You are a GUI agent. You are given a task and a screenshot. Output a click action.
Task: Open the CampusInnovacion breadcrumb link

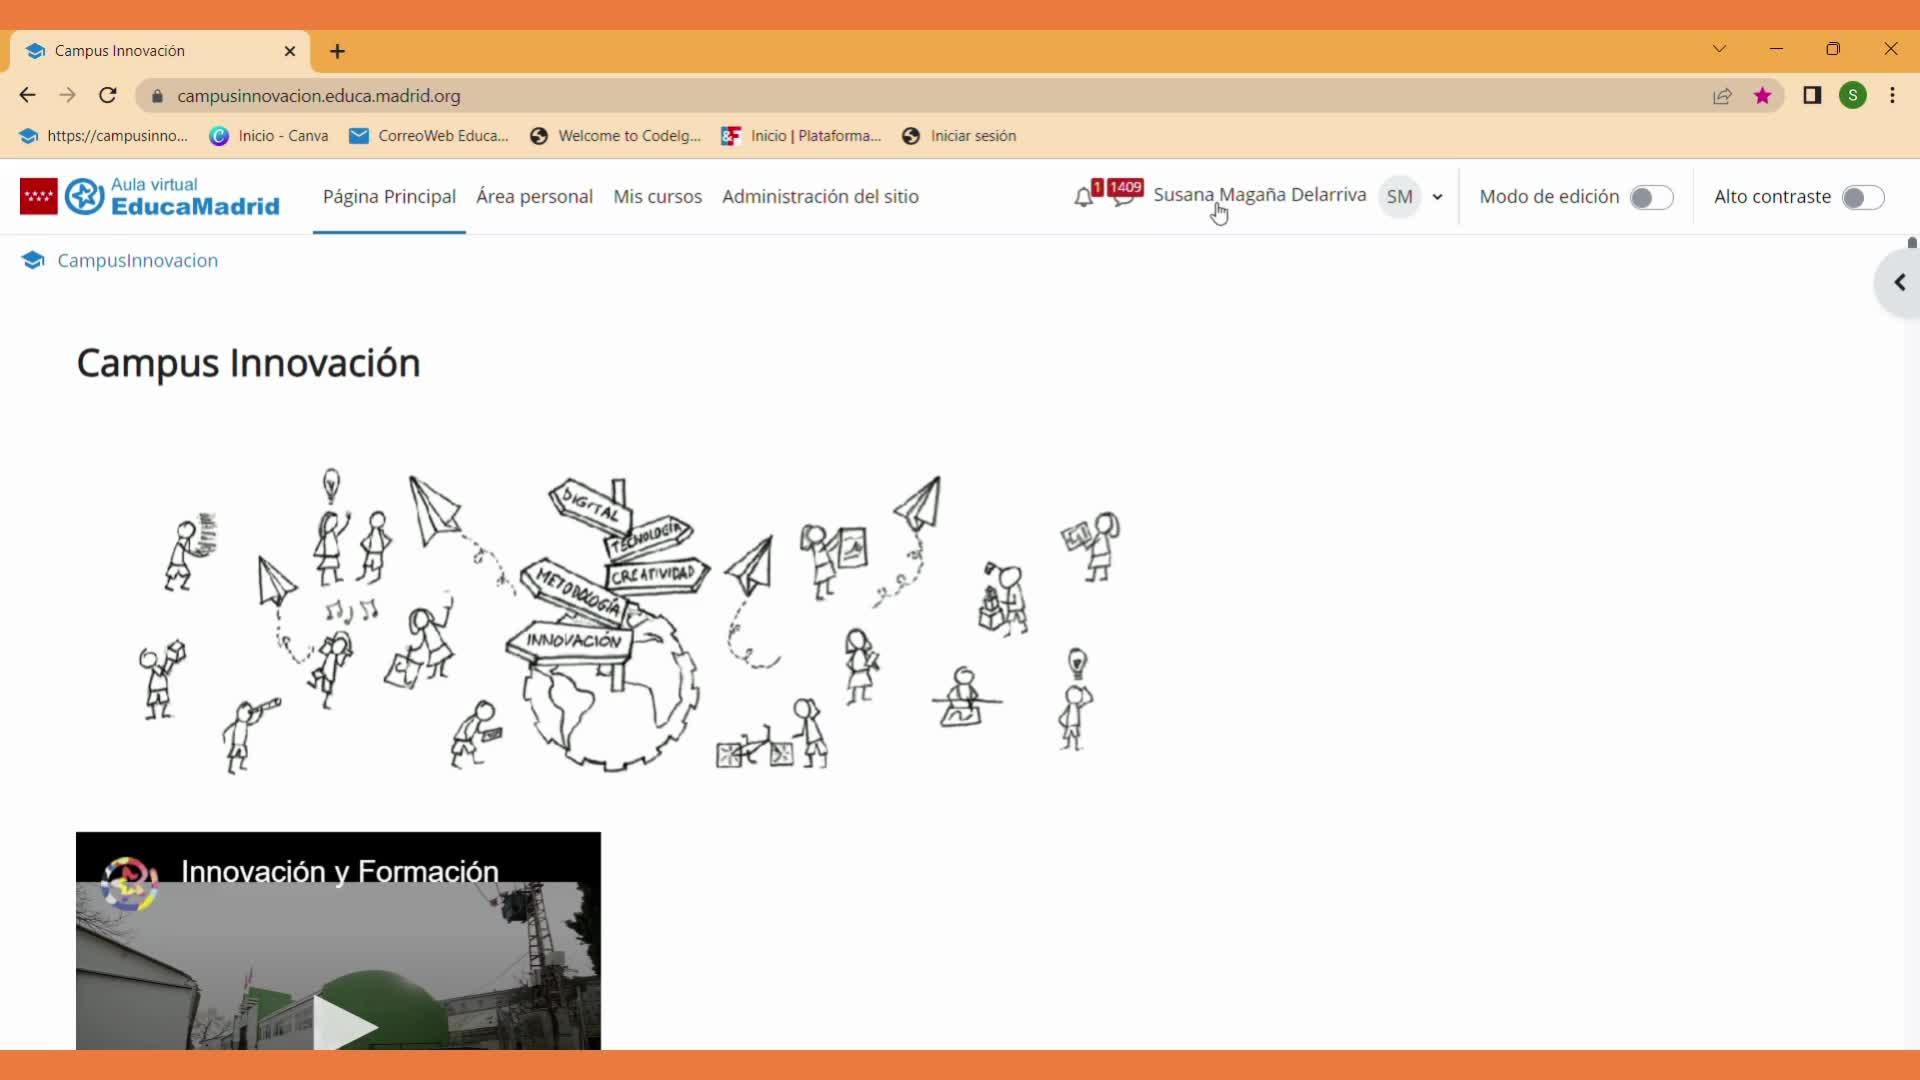pyautogui.click(x=137, y=261)
